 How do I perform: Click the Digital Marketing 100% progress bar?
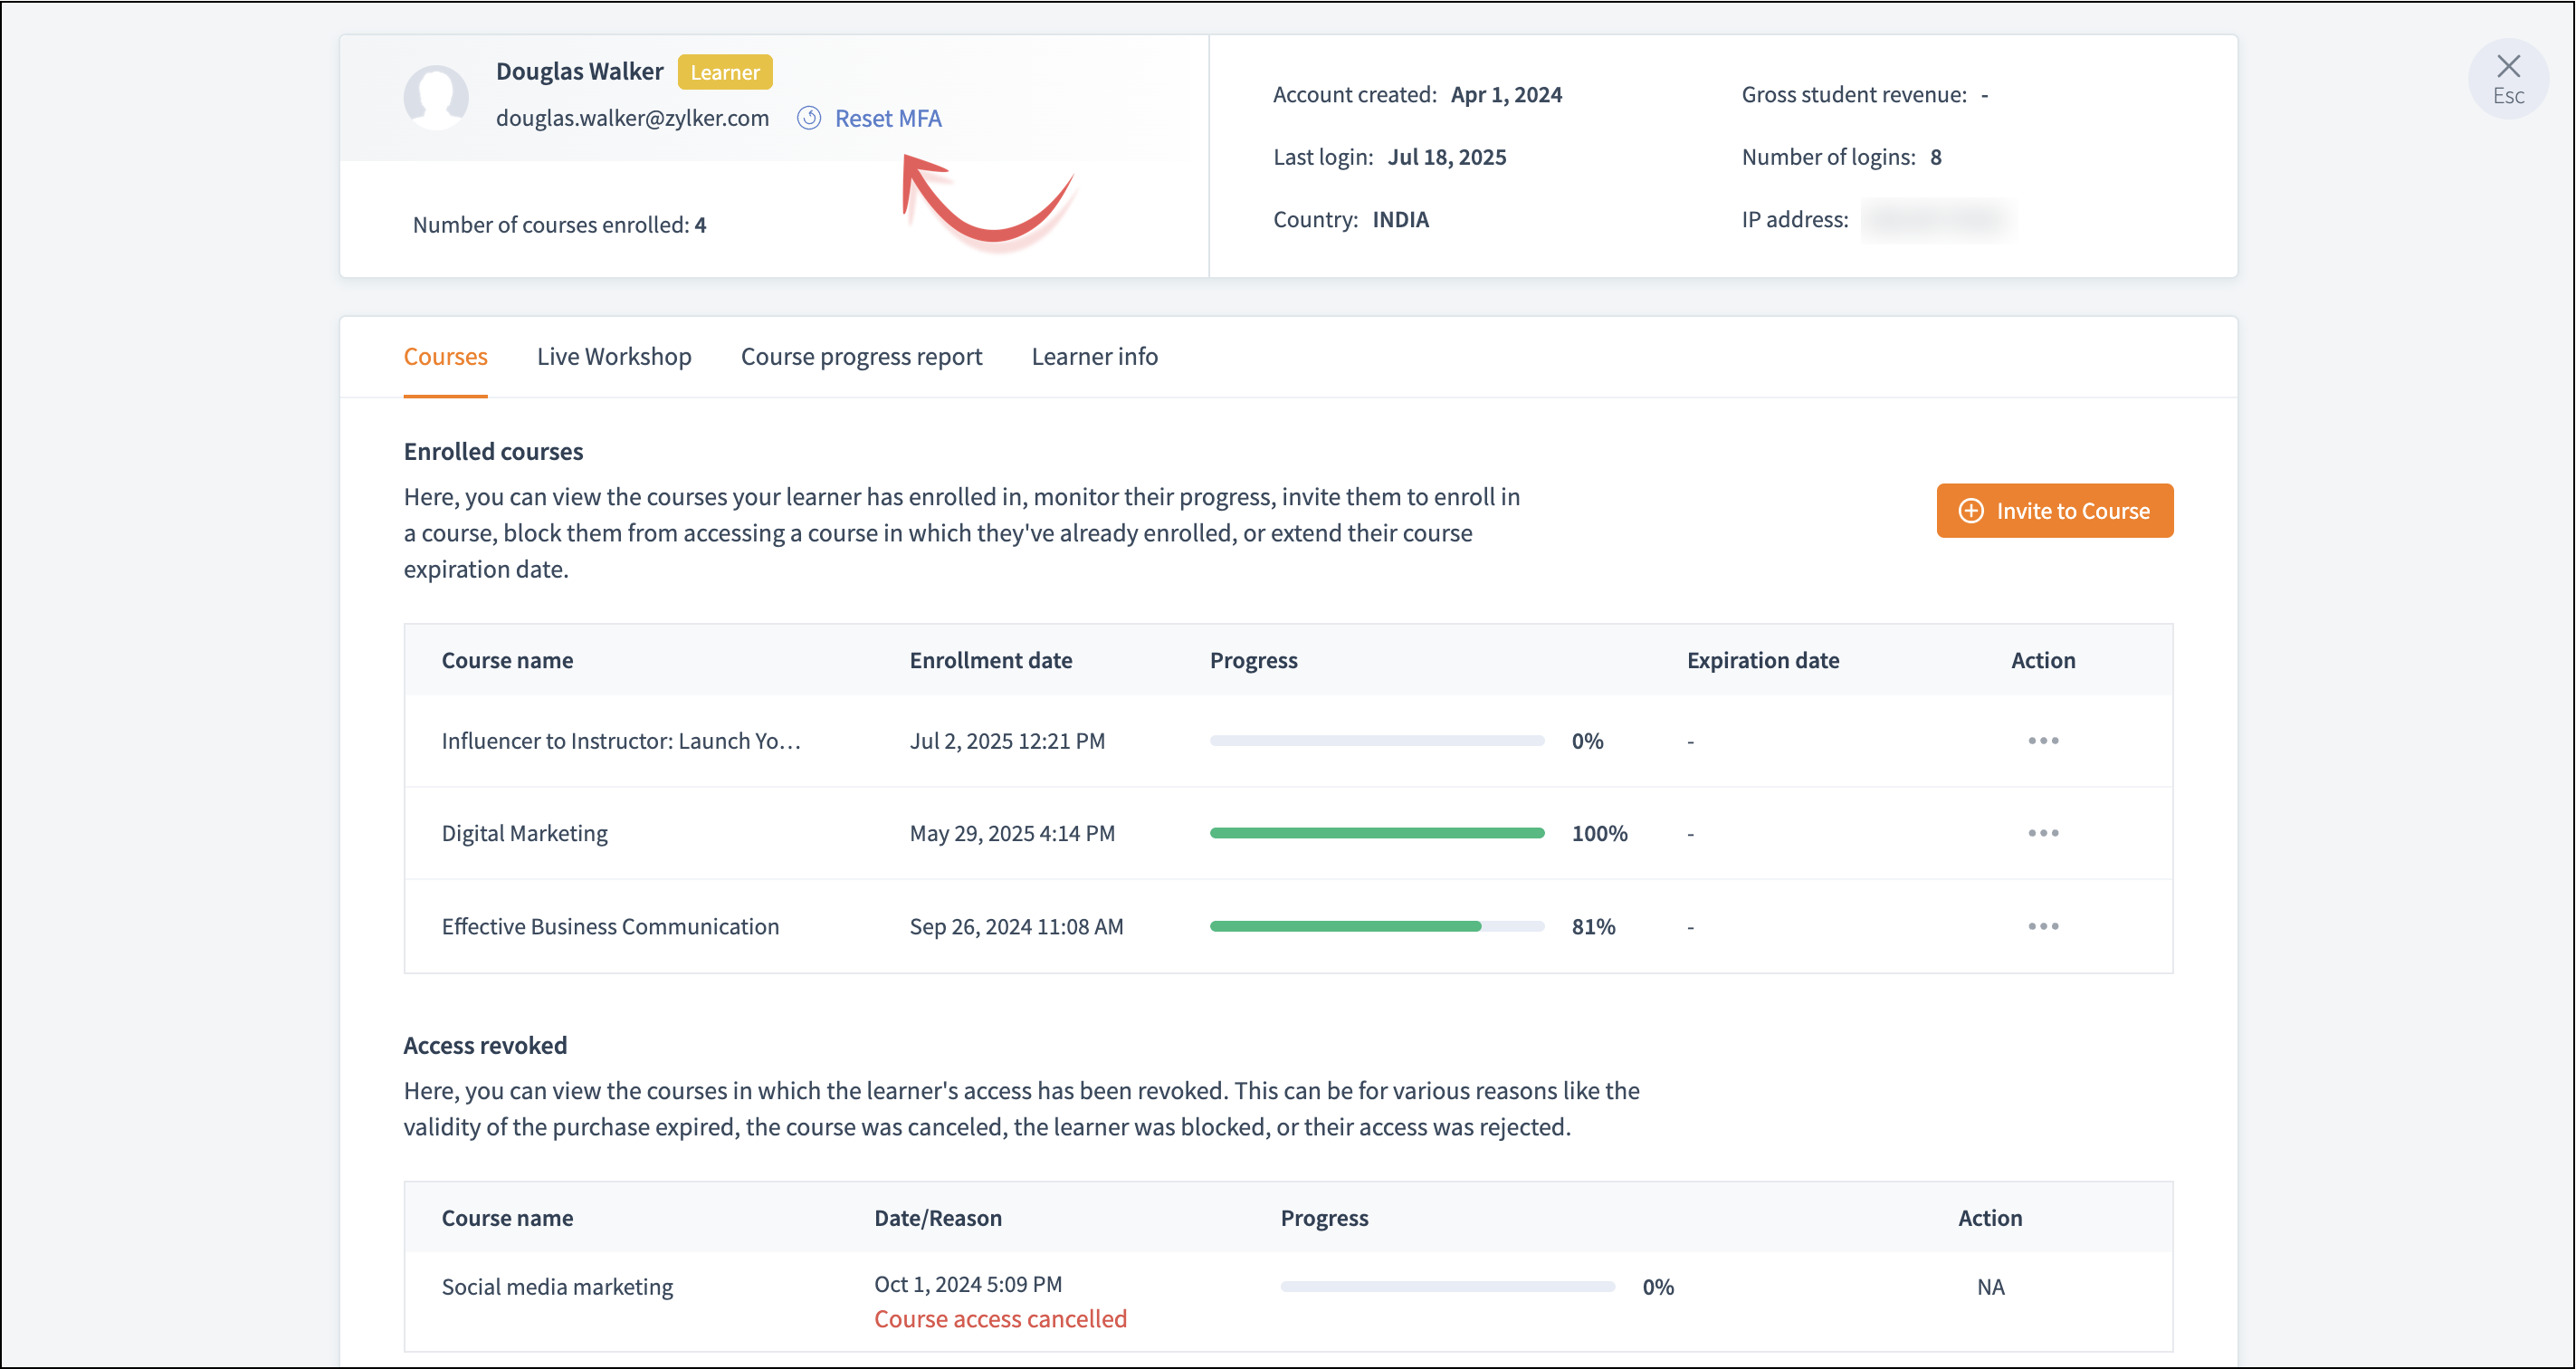coord(1376,833)
